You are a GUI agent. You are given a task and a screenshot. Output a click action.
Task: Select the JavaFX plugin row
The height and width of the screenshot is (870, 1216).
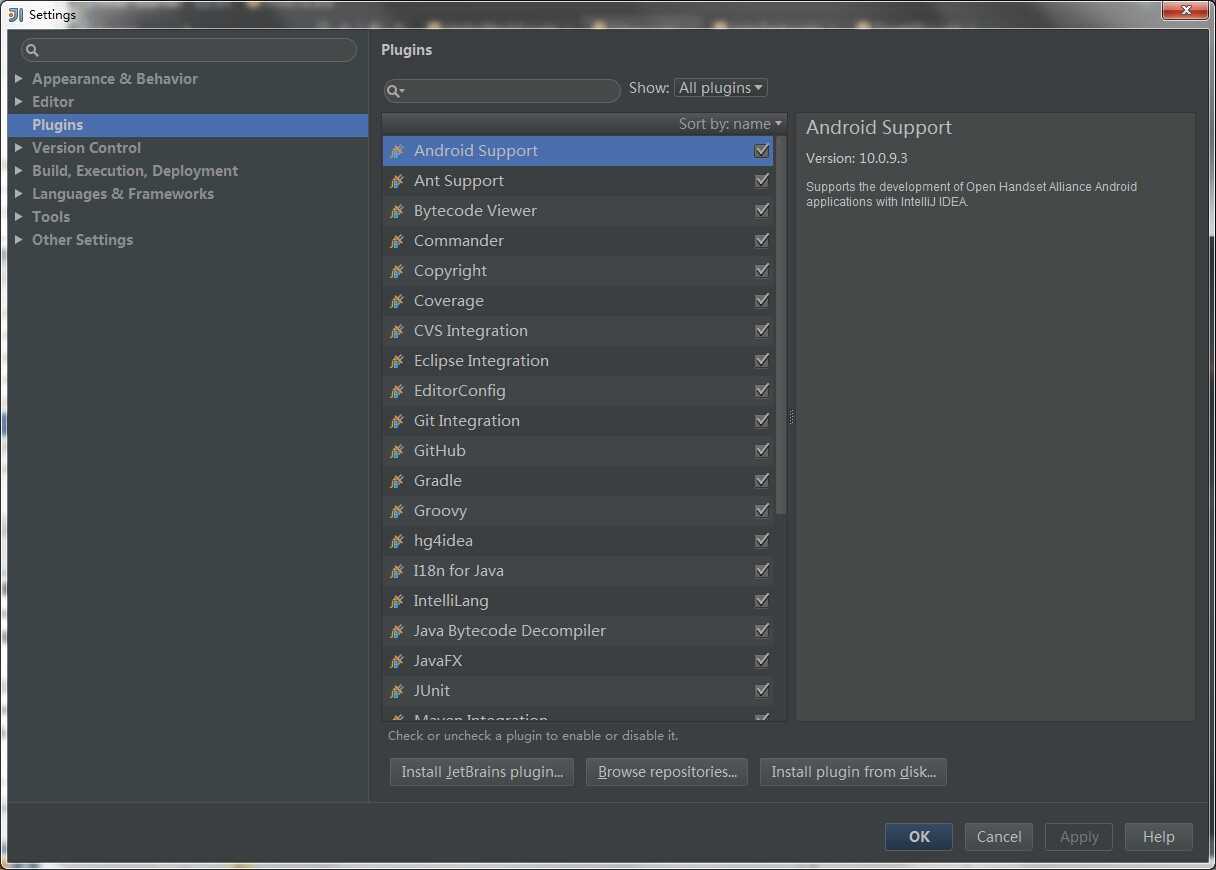point(578,661)
